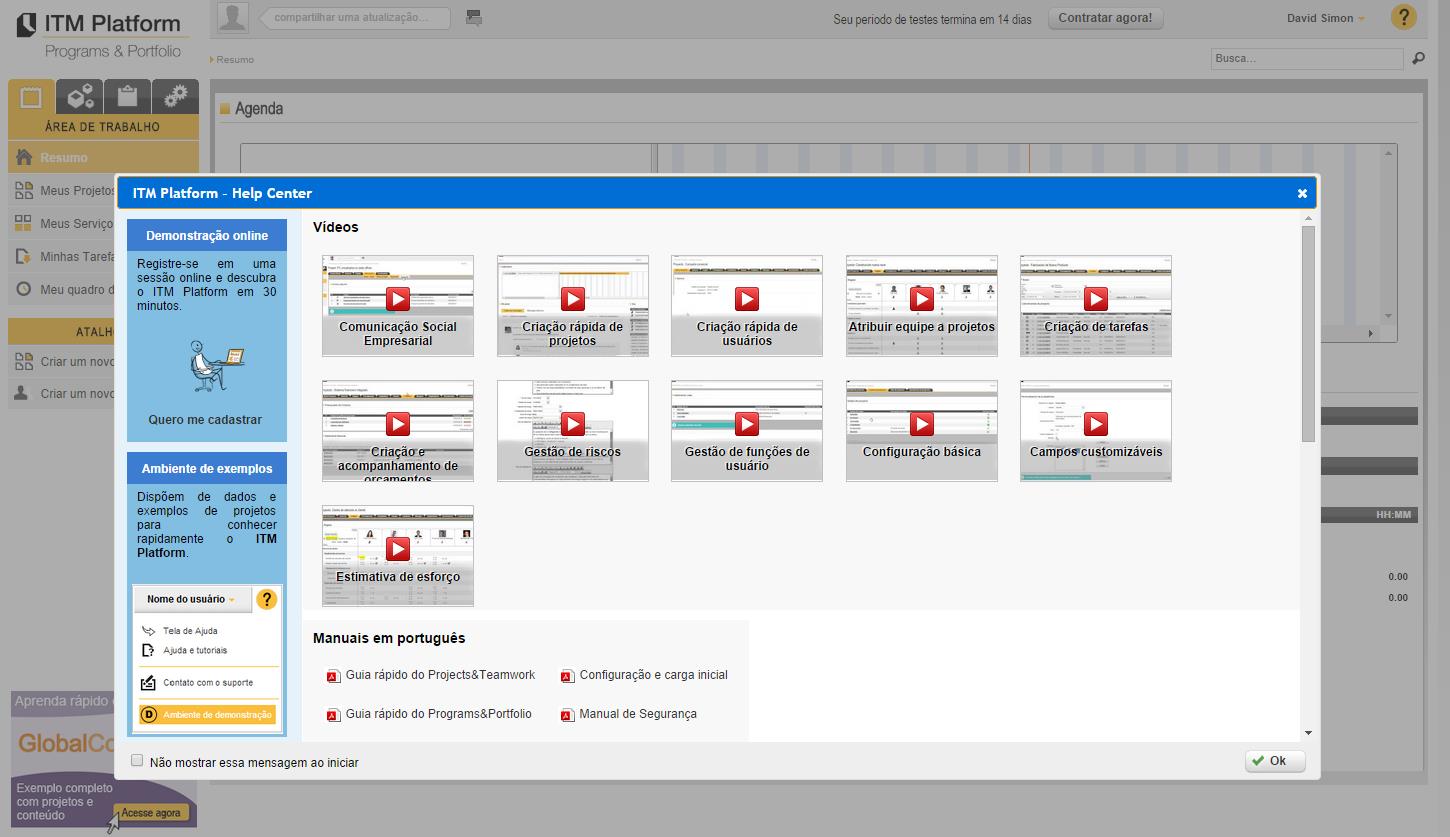Open Resumo in the sidebar

coord(103,158)
